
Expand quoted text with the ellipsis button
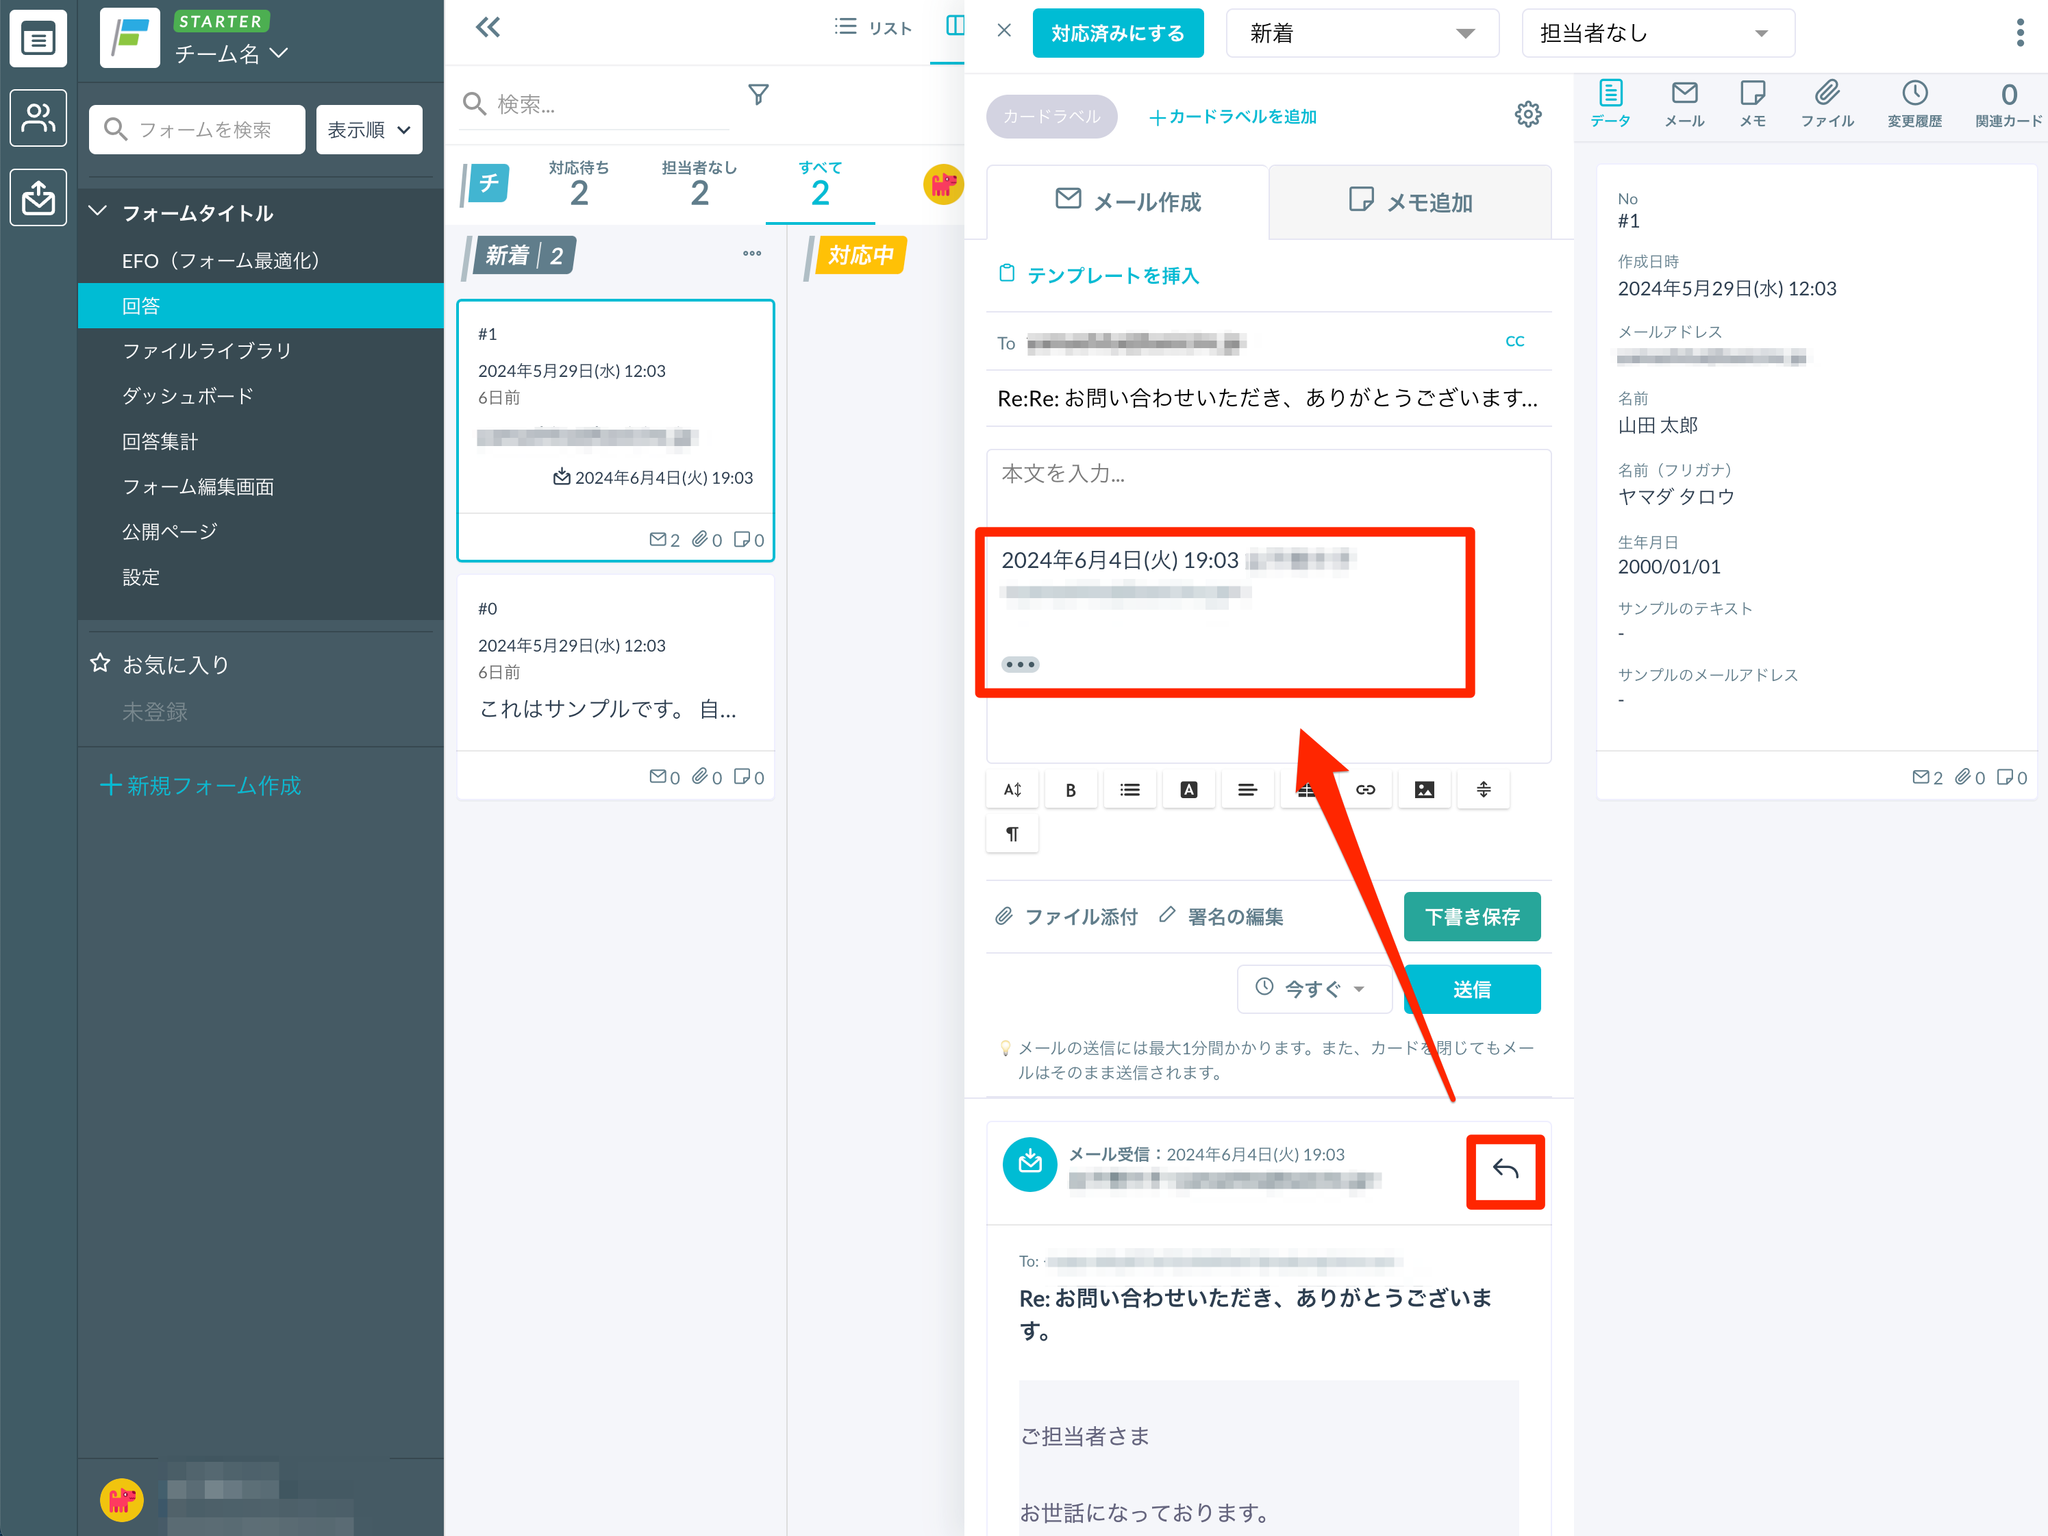point(1020,664)
